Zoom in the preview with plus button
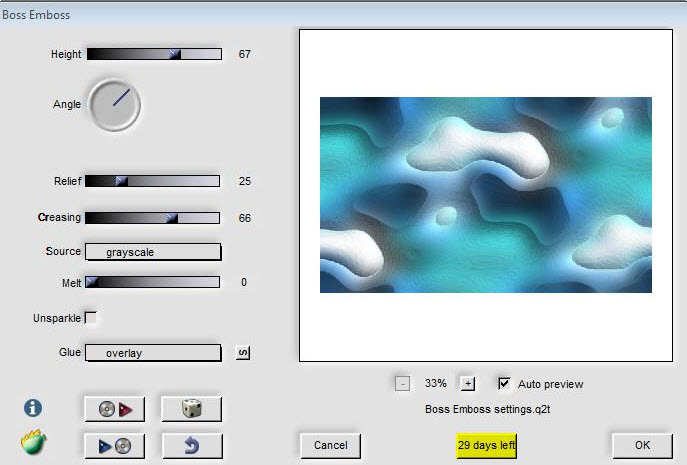 (467, 384)
